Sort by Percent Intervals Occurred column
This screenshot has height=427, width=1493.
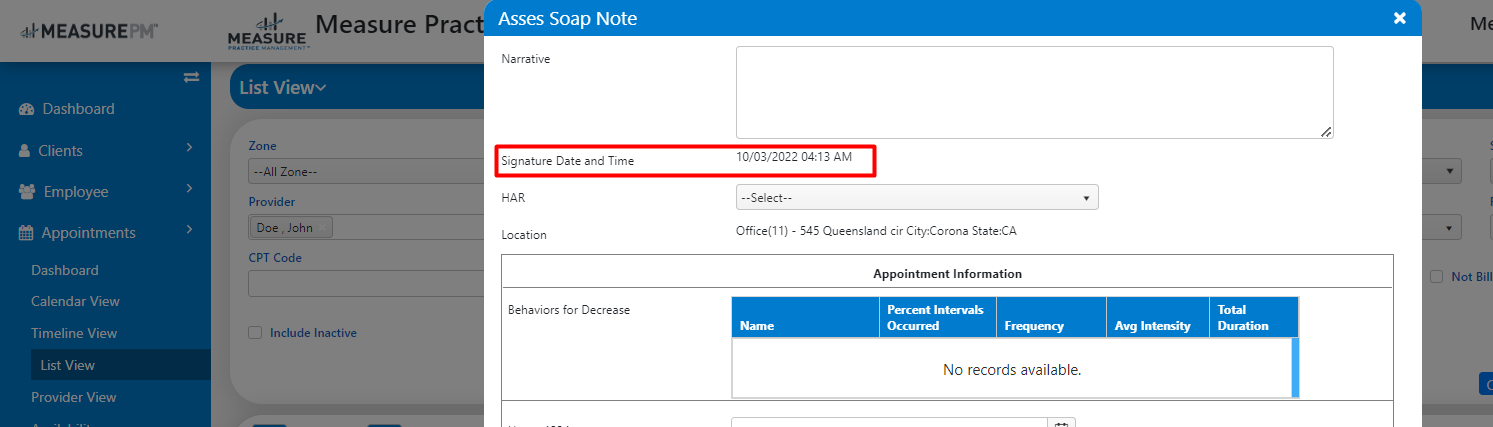(938, 317)
